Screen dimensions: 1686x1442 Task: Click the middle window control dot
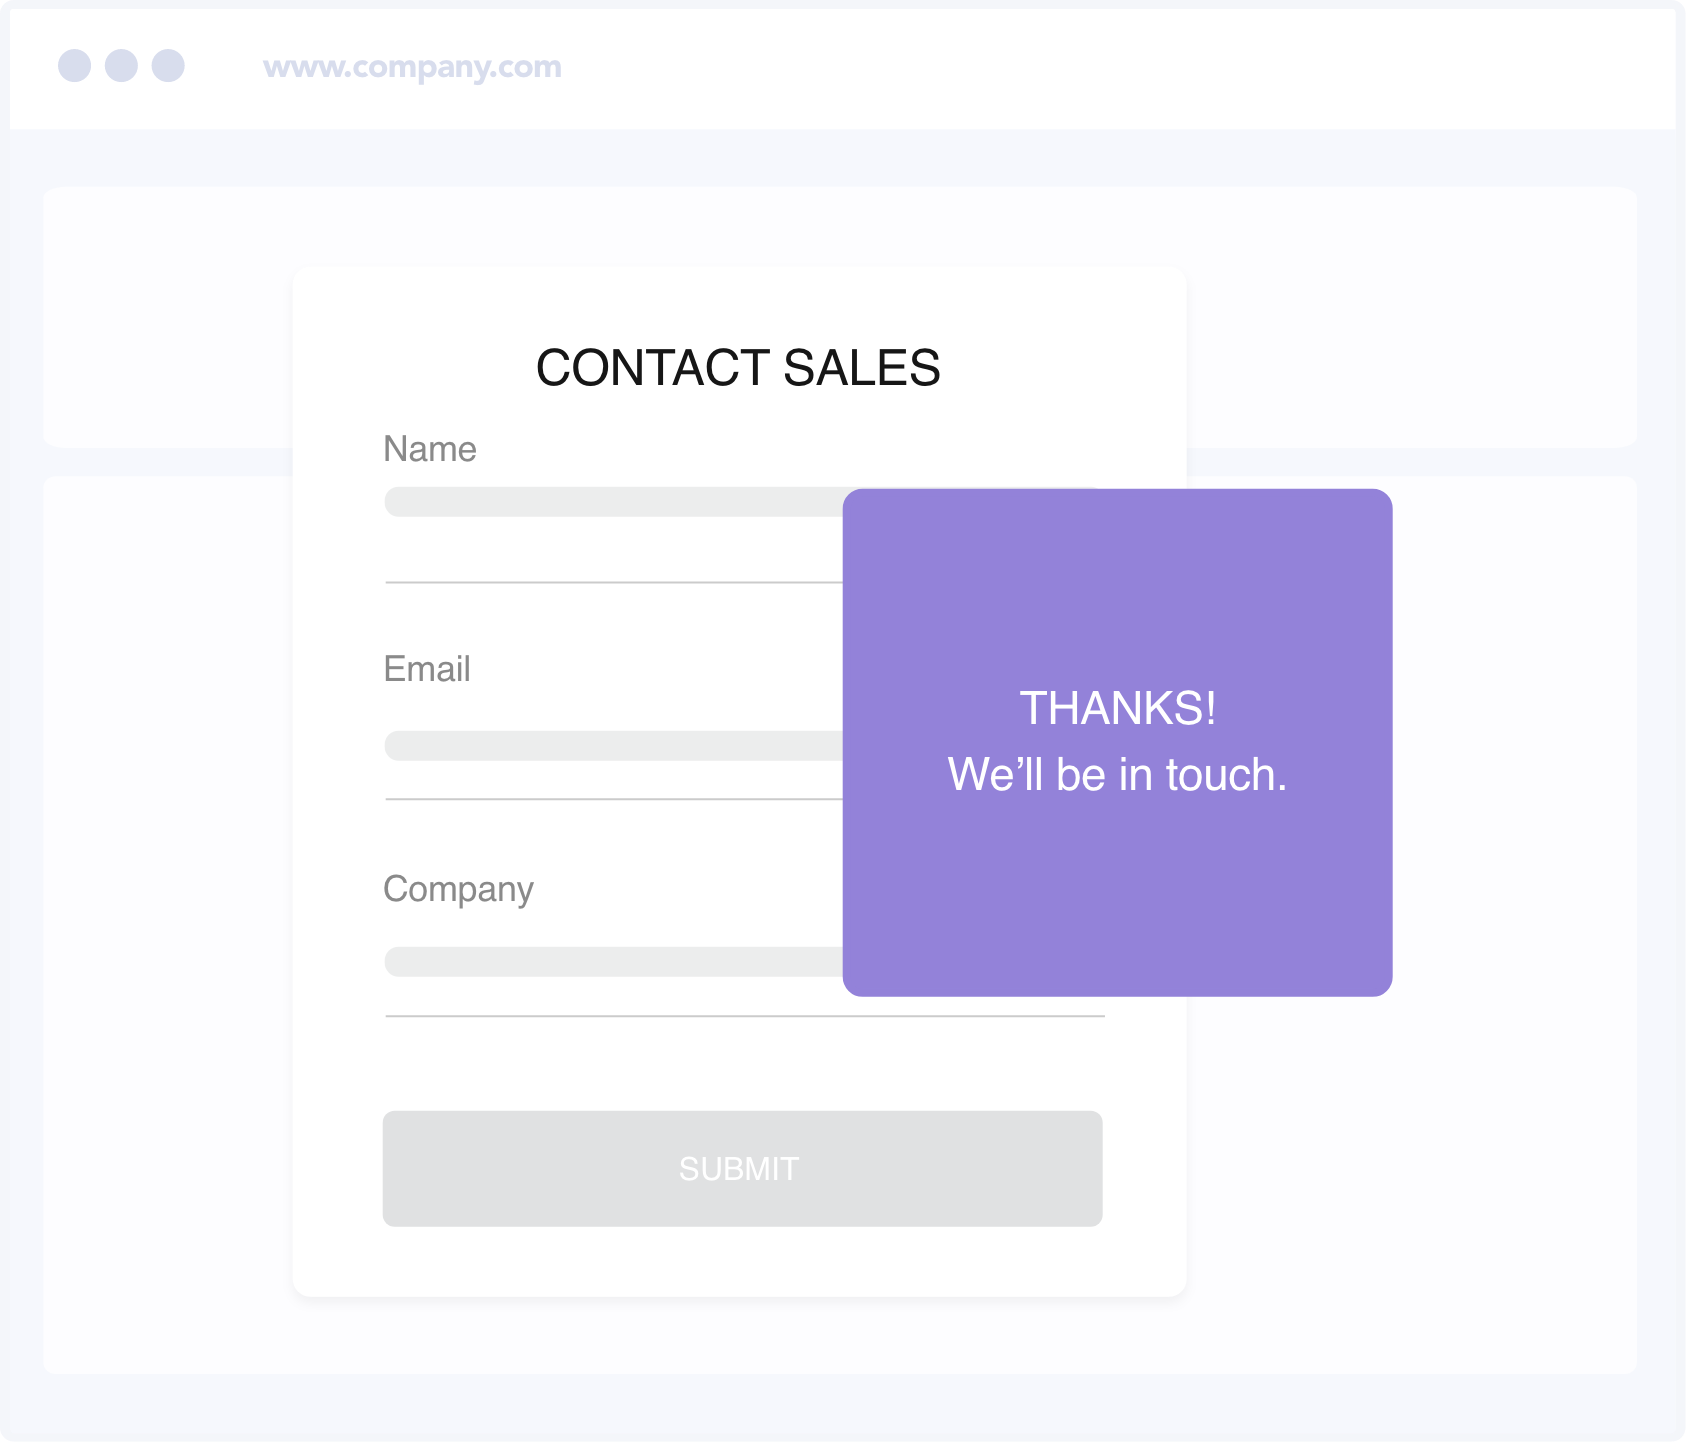121,66
